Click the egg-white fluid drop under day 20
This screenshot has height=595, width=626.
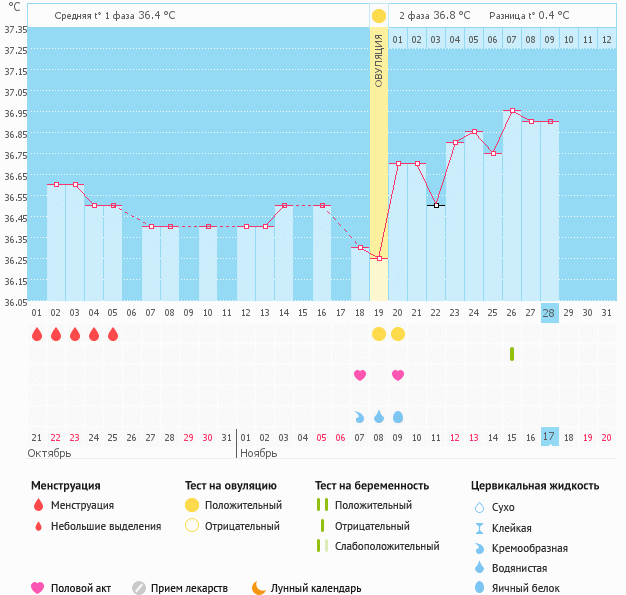click(x=398, y=416)
